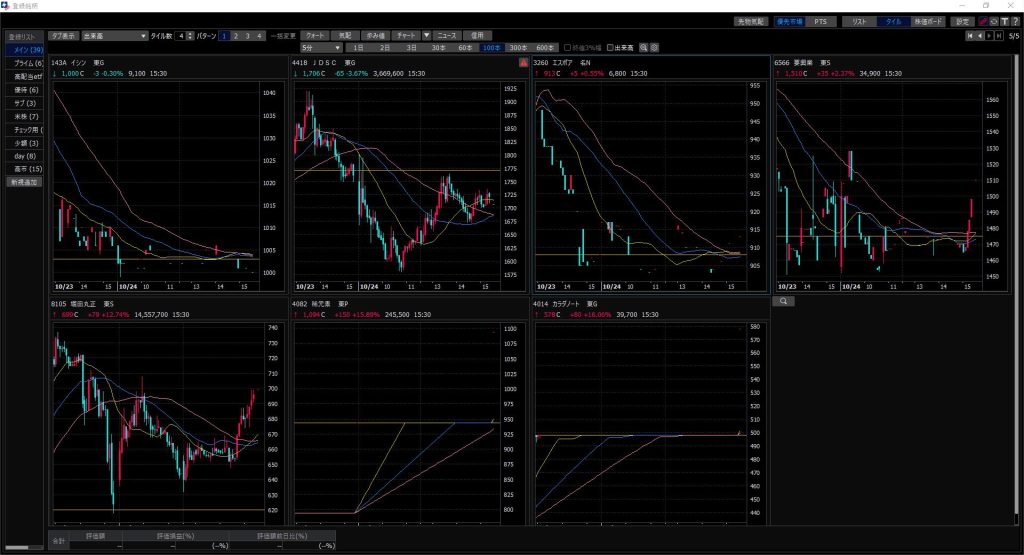Expand the arrow dropdown next to チャート
This screenshot has height=555, width=1024.
[427, 35]
